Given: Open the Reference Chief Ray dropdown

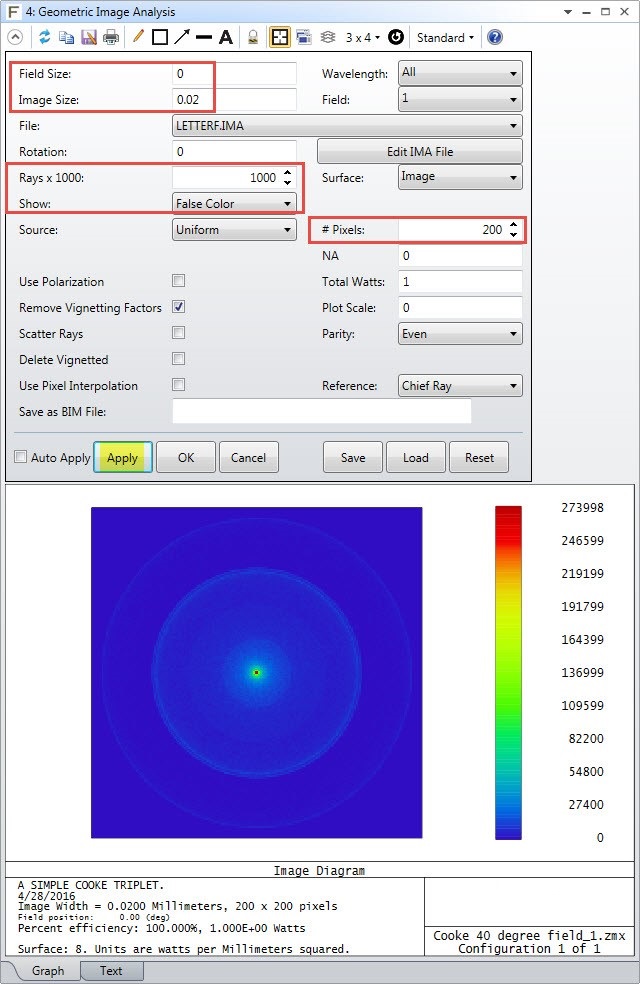Looking at the screenshot, I should coord(460,385).
